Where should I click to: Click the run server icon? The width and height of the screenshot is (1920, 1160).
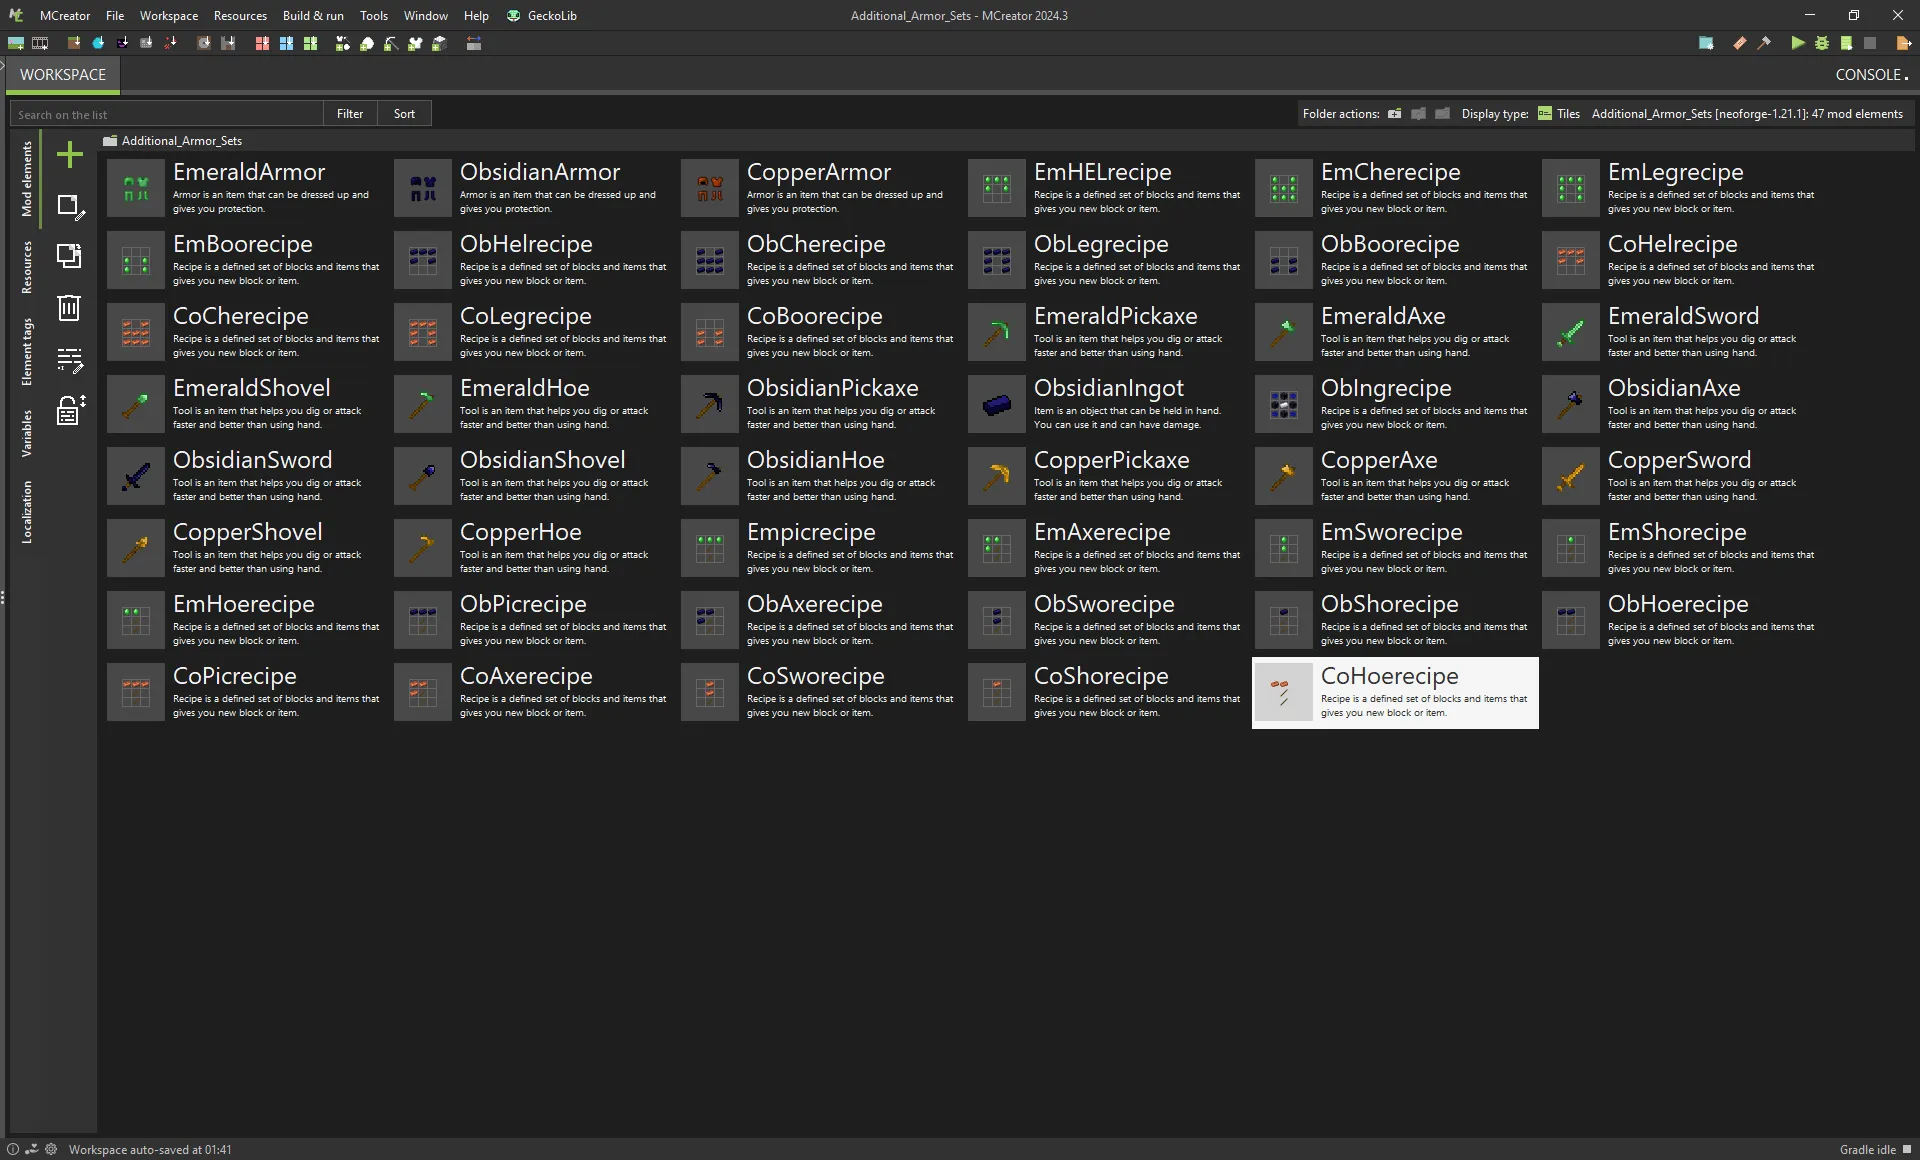tap(1846, 43)
